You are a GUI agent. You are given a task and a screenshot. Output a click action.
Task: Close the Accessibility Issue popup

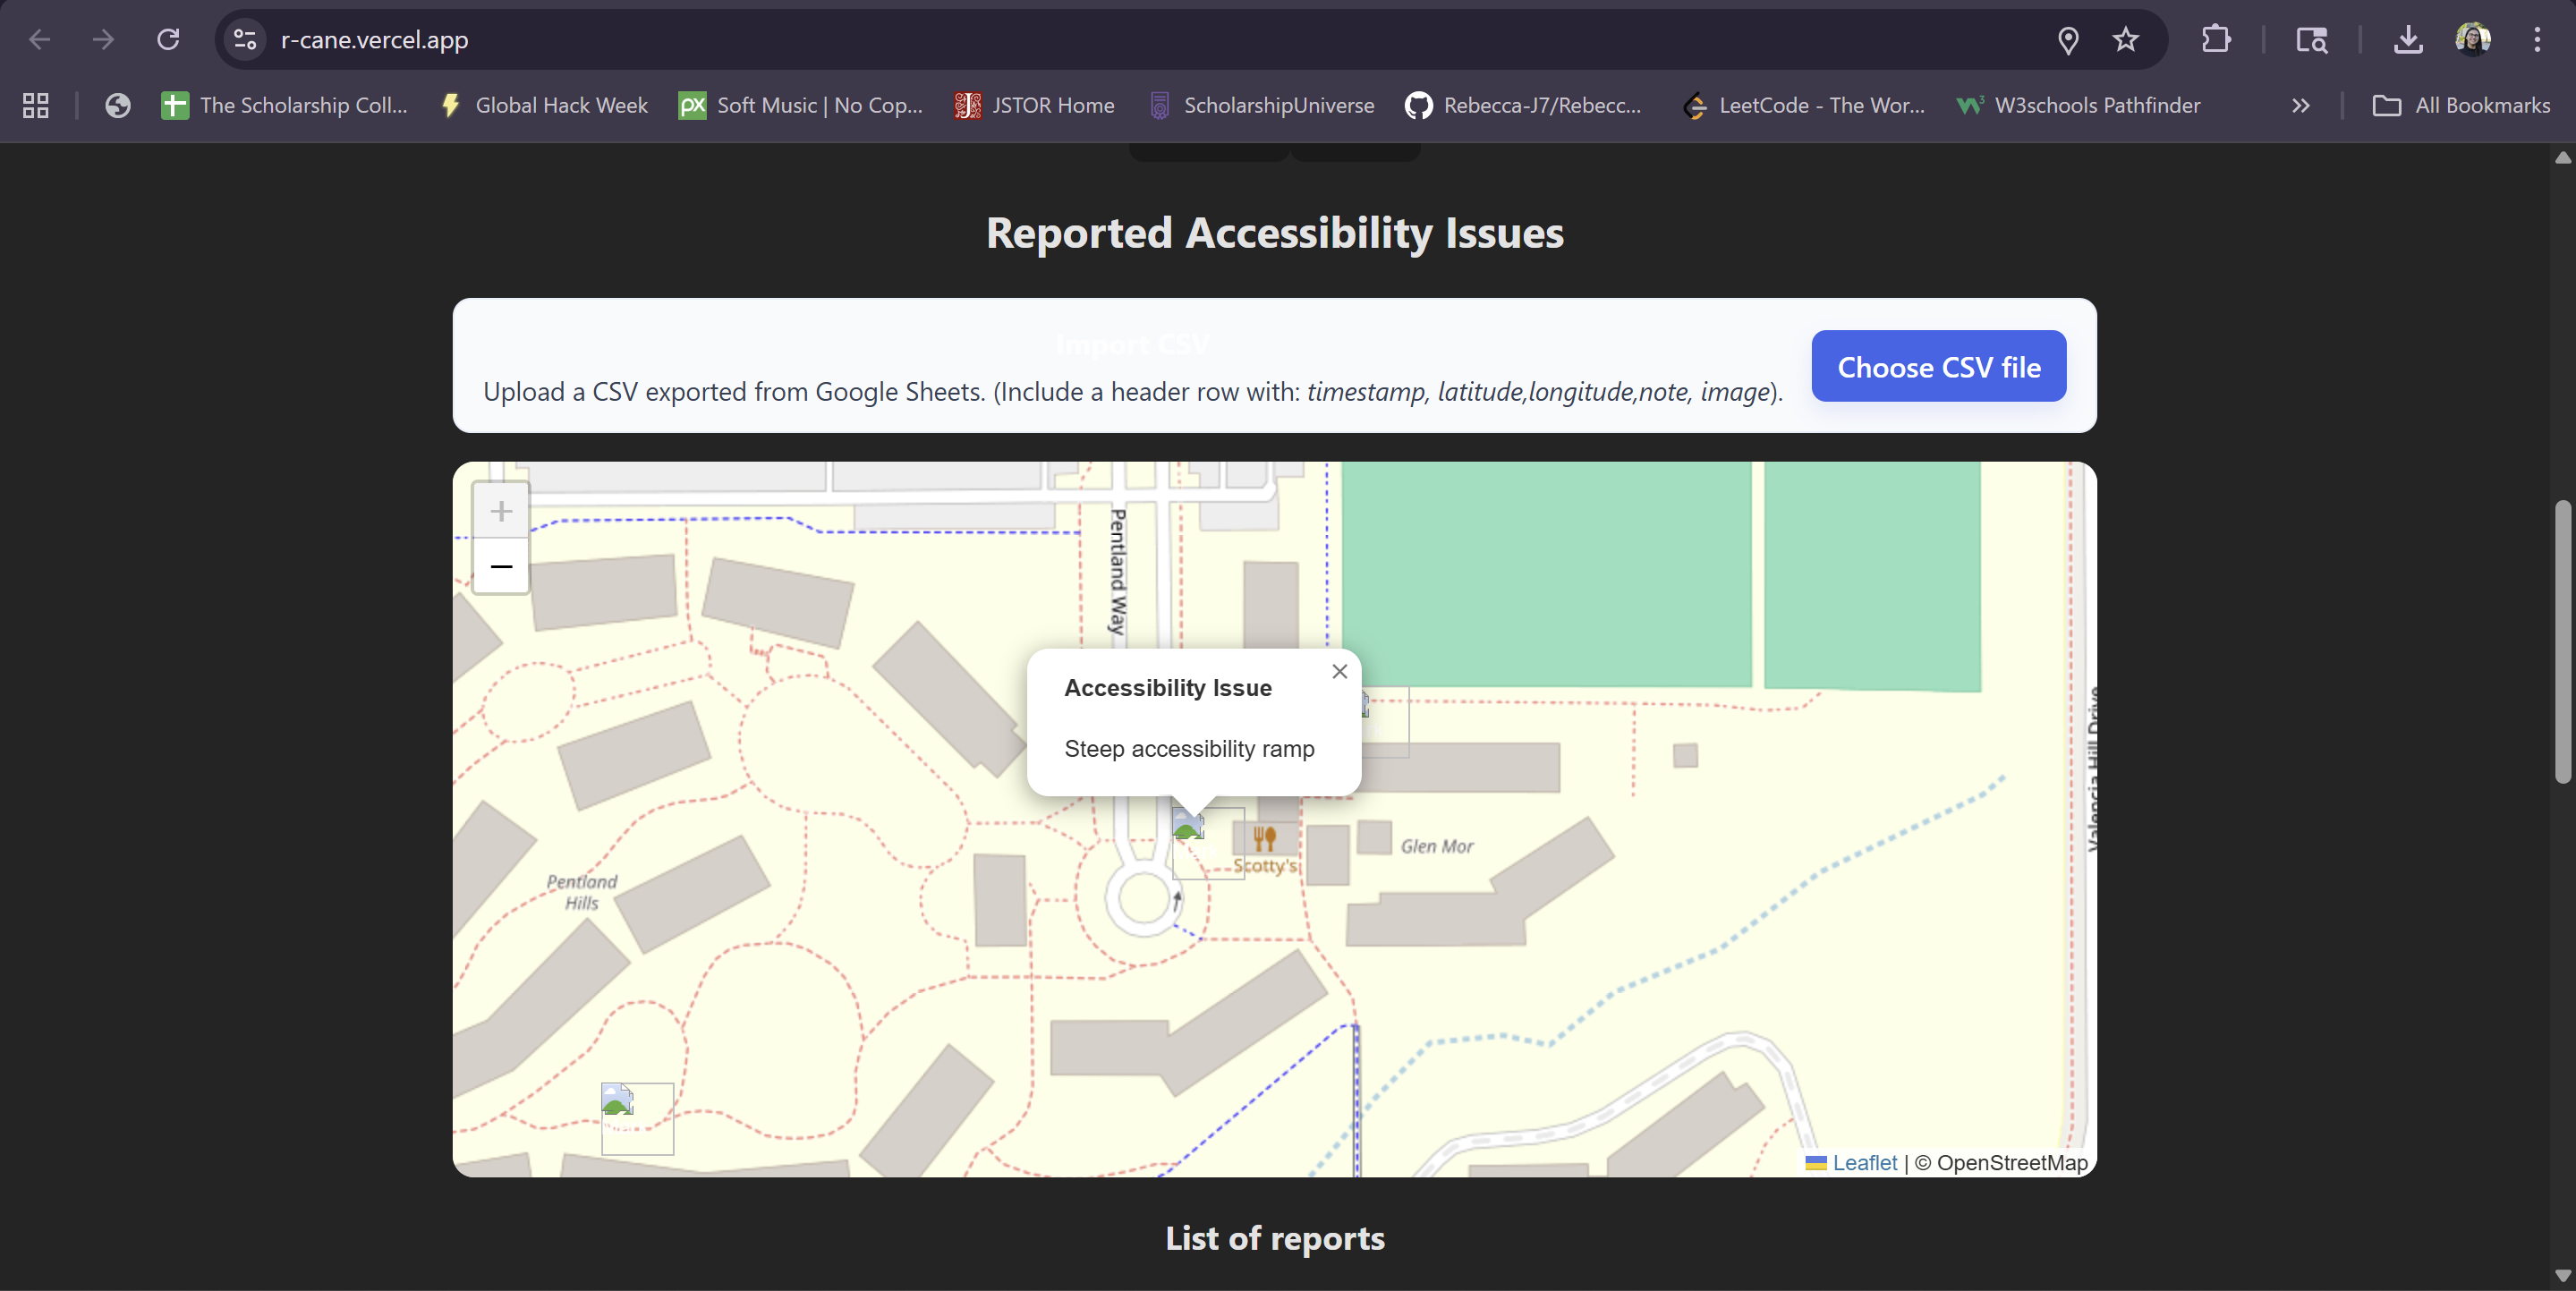click(1339, 672)
